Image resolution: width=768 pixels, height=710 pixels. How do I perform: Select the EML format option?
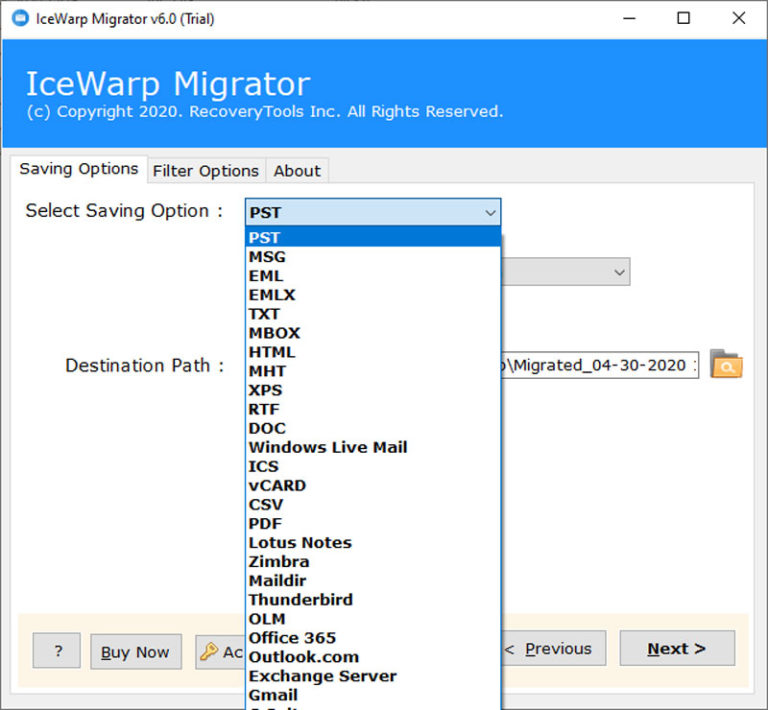[373, 276]
